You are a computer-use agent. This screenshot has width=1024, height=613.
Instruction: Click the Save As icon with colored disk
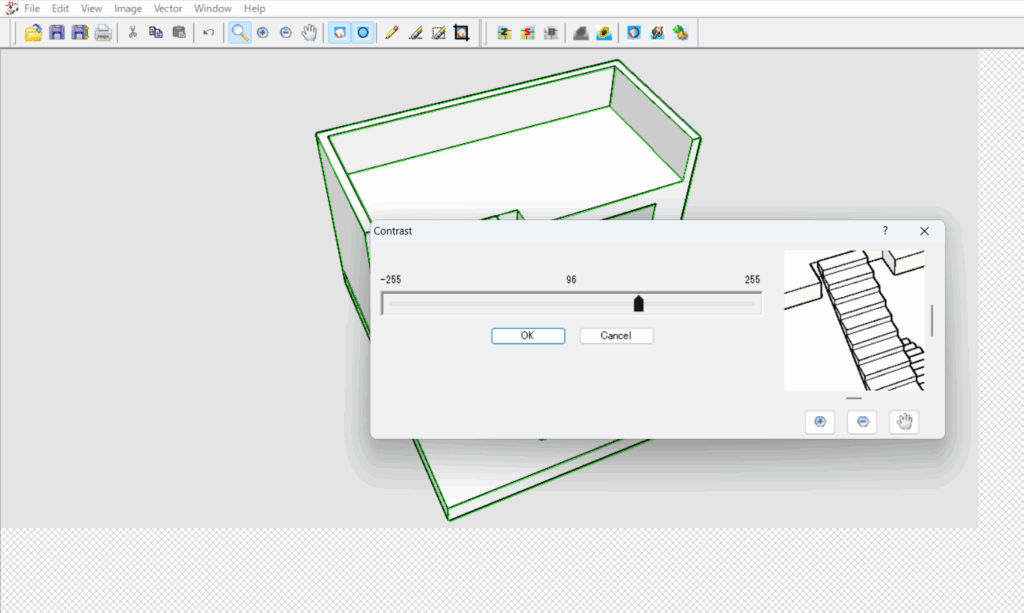point(80,33)
